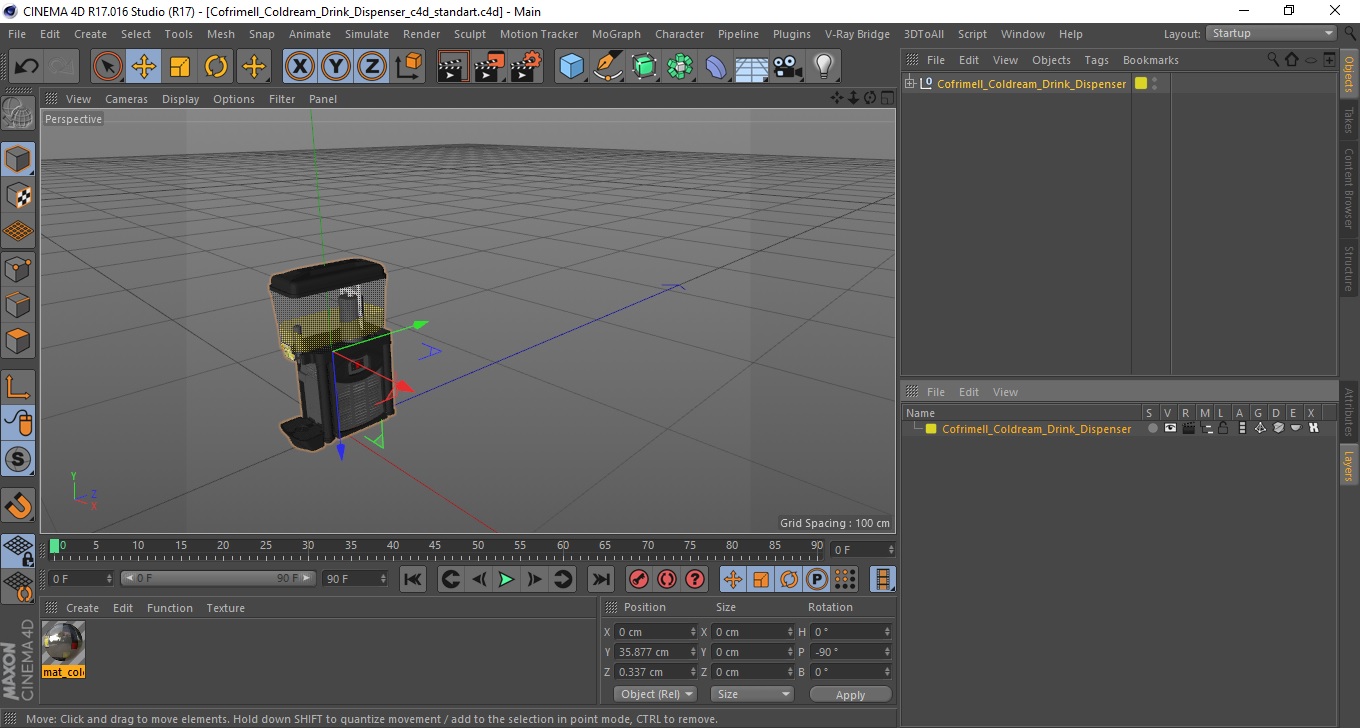The height and width of the screenshot is (728, 1360).
Task: Open the Layout Startup dropdown
Action: (1271, 33)
